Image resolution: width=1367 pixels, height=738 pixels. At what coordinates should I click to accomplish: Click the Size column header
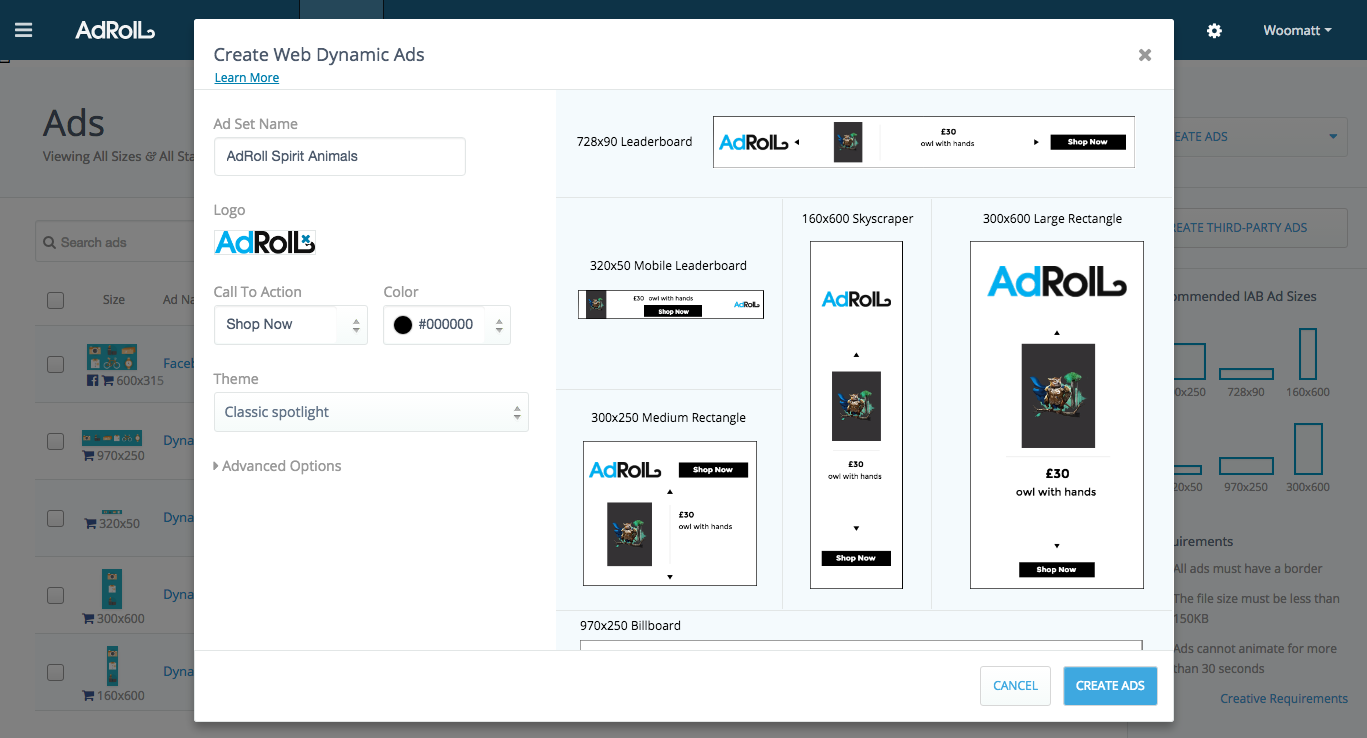click(x=114, y=300)
